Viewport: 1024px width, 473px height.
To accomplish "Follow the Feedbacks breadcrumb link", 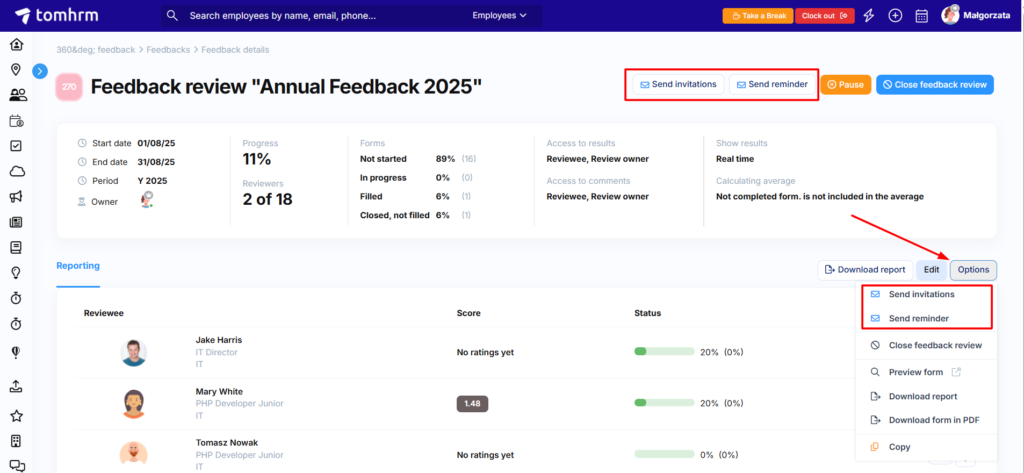I will pos(168,50).
